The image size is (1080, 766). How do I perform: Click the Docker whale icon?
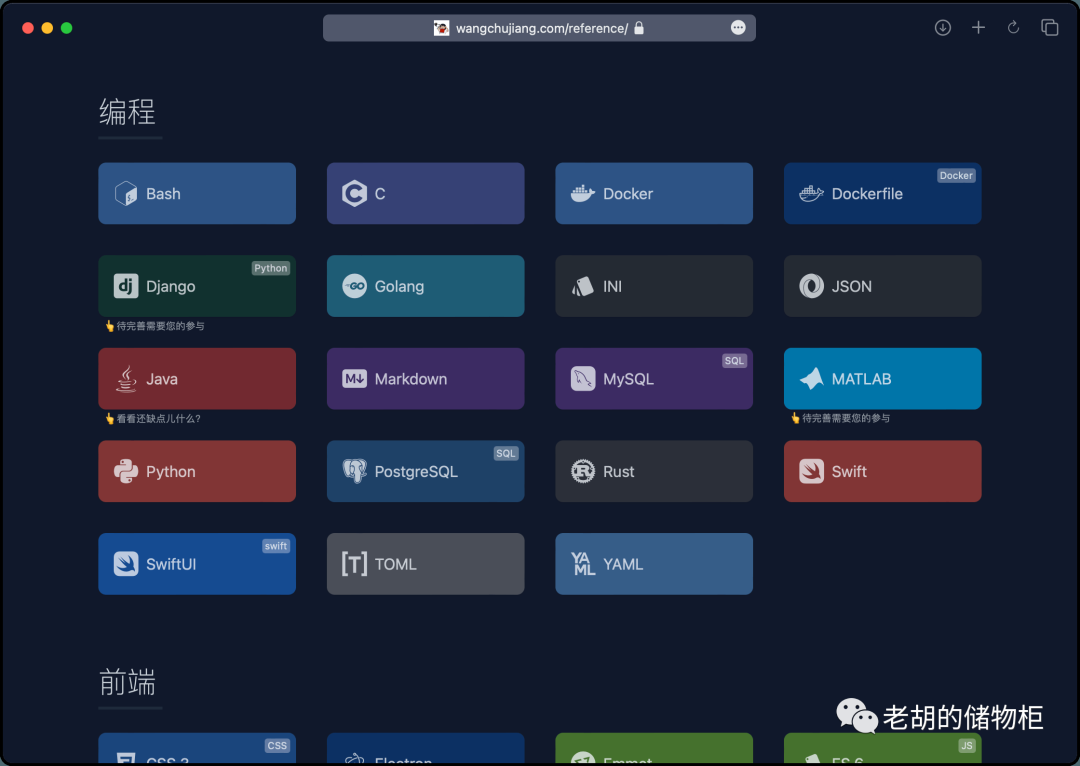click(583, 194)
